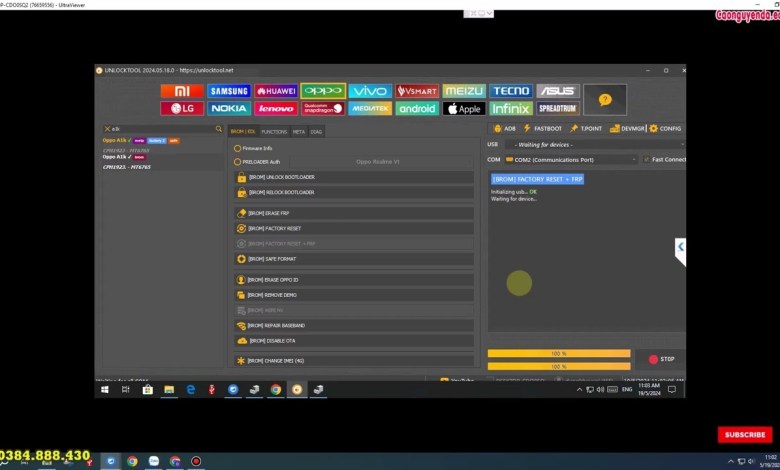Open Edge in the remote taskbar
The width and height of the screenshot is (780, 470).
[x=191, y=390]
